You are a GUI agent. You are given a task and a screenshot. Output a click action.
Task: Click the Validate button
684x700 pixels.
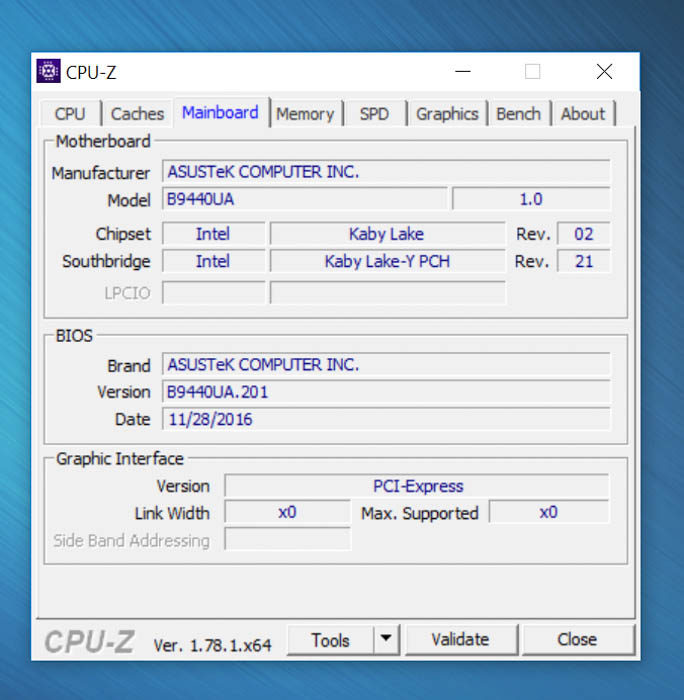pyautogui.click(x=461, y=640)
